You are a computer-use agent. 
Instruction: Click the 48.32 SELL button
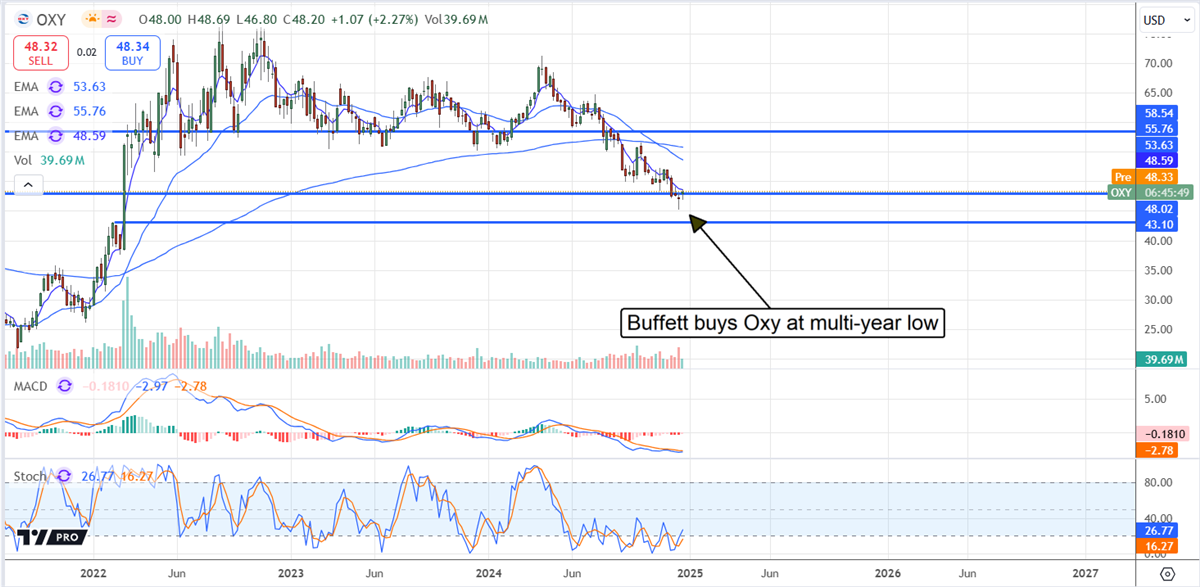tap(41, 52)
